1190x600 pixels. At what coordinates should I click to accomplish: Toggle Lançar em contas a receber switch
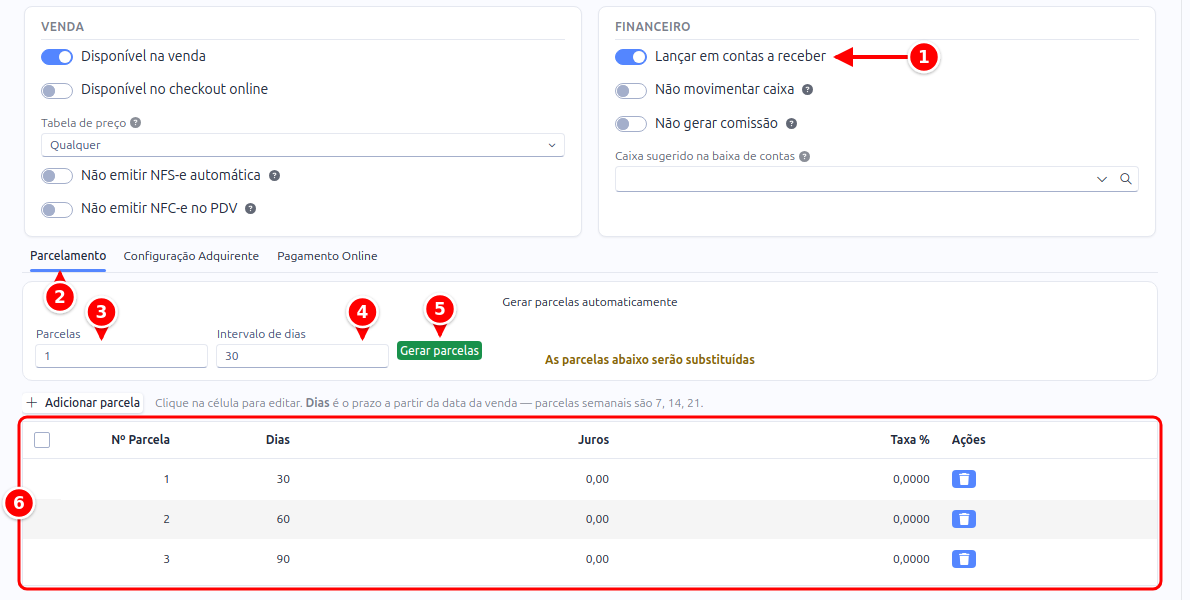[x=631, y=57]
